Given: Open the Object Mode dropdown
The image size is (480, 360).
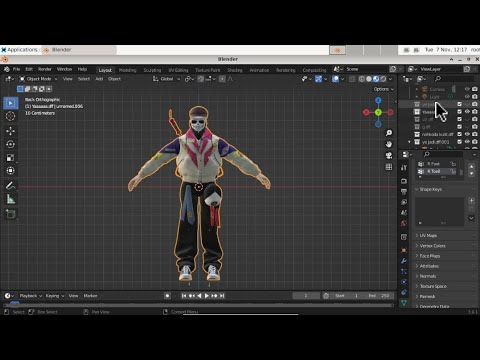Looking at the screenshot, I should (38, 79).
